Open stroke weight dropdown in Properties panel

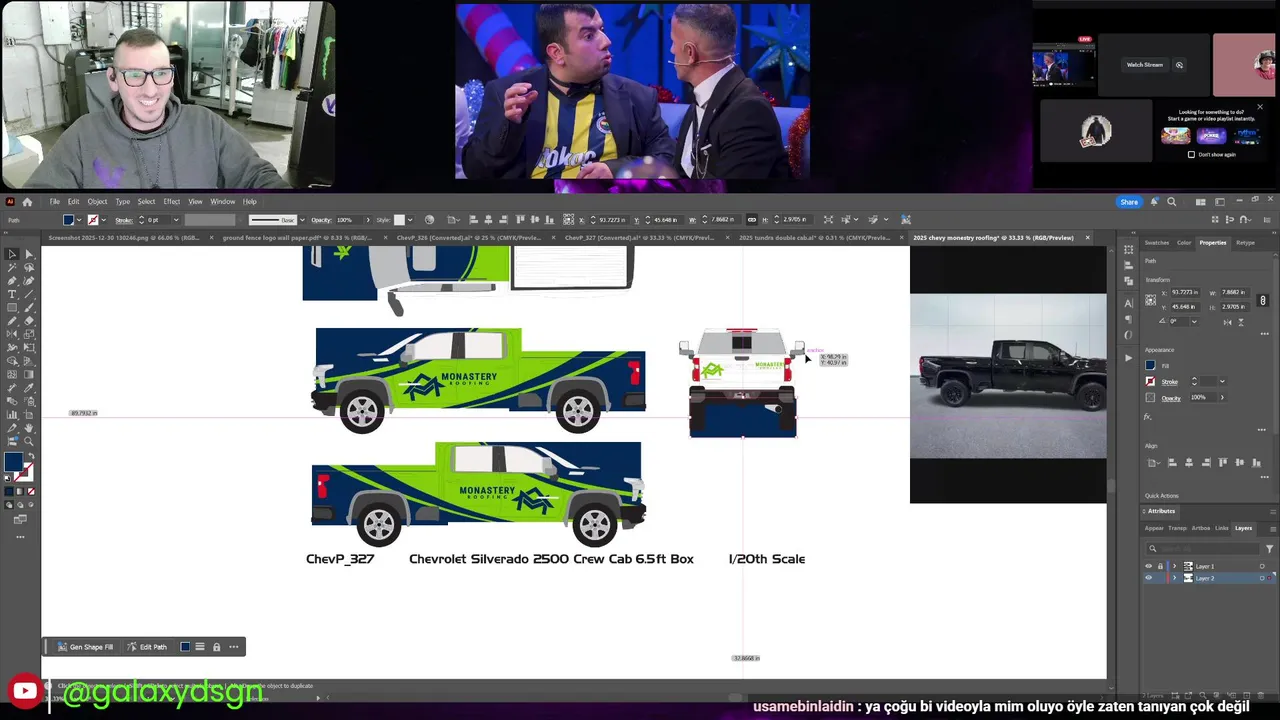(1222, 382)
